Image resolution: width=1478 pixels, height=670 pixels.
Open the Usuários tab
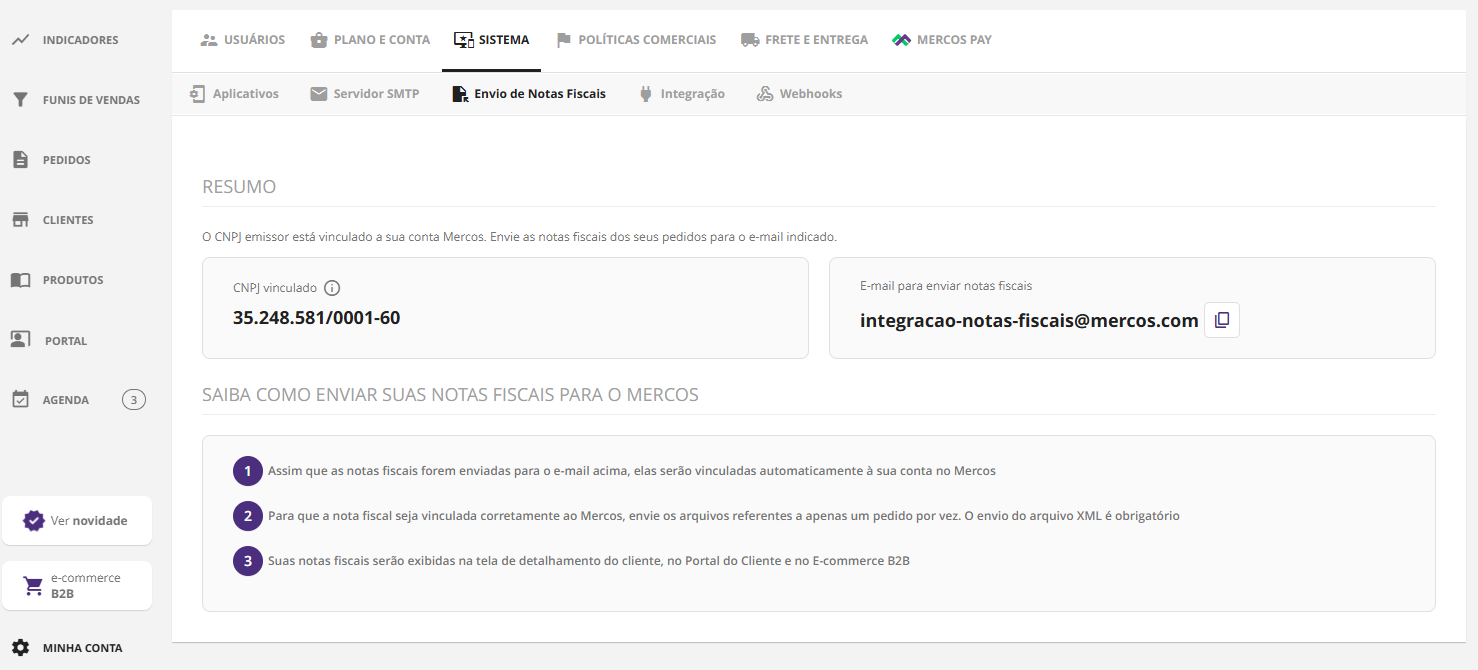[x=243, y=40]
